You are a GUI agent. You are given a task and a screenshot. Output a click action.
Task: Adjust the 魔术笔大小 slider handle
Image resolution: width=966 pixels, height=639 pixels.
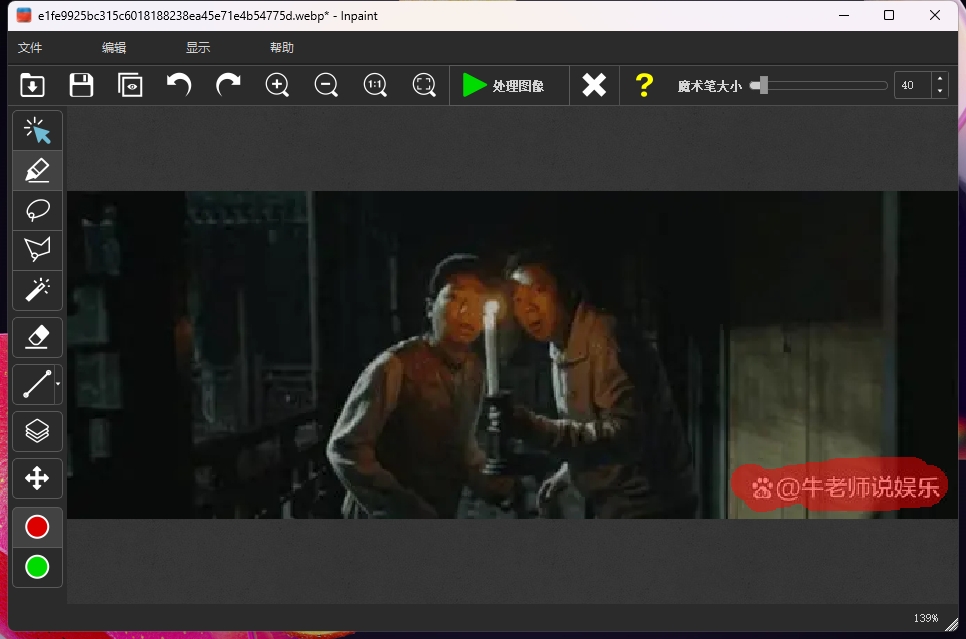click(x=763, y=85)
